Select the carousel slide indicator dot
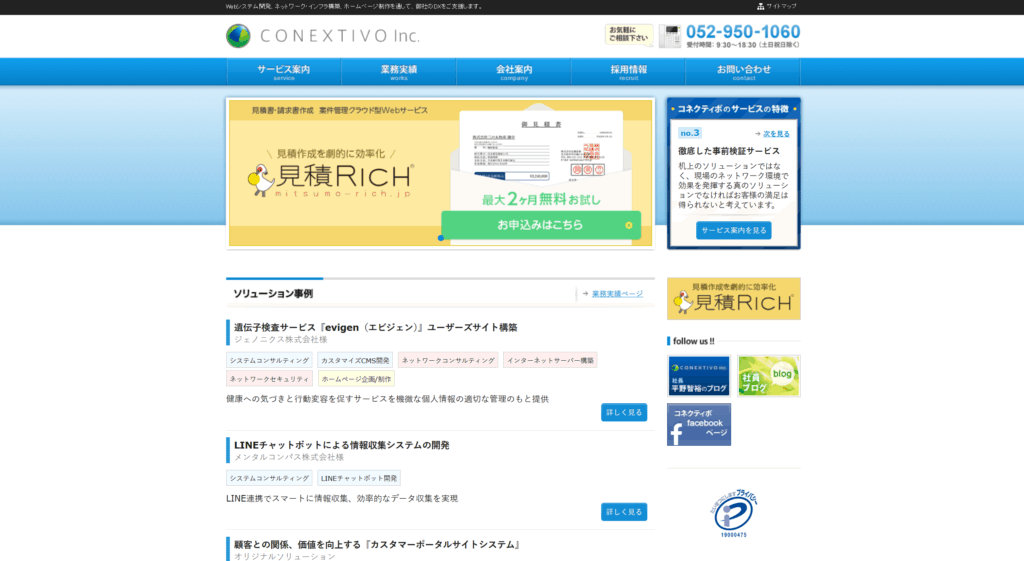The height and width of the screenshot is (561, 1024). point(441,238)
